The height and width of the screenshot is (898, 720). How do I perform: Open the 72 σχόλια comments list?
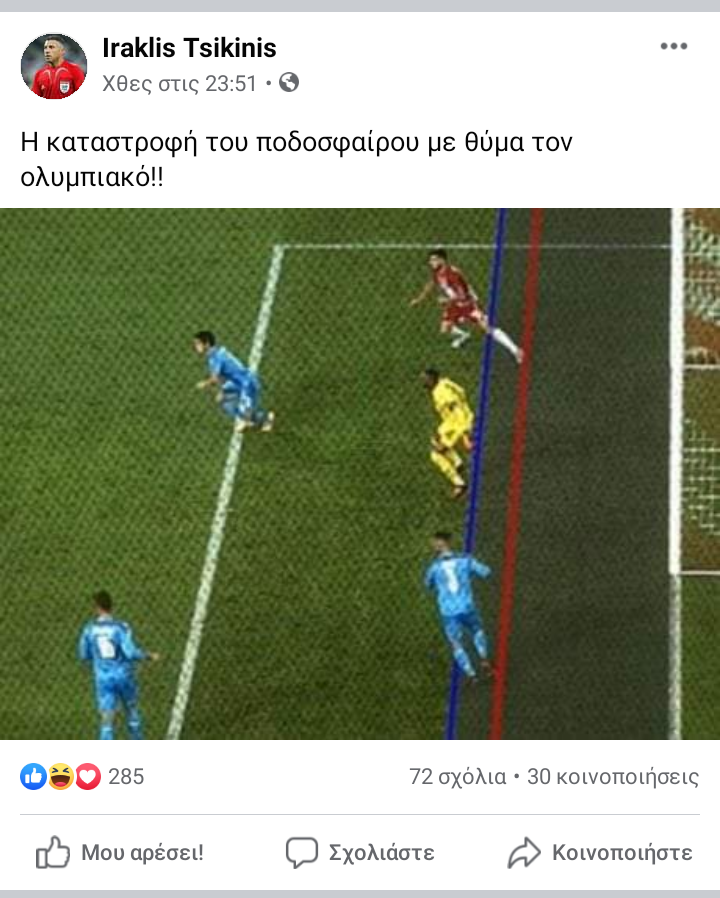(458, 777)
